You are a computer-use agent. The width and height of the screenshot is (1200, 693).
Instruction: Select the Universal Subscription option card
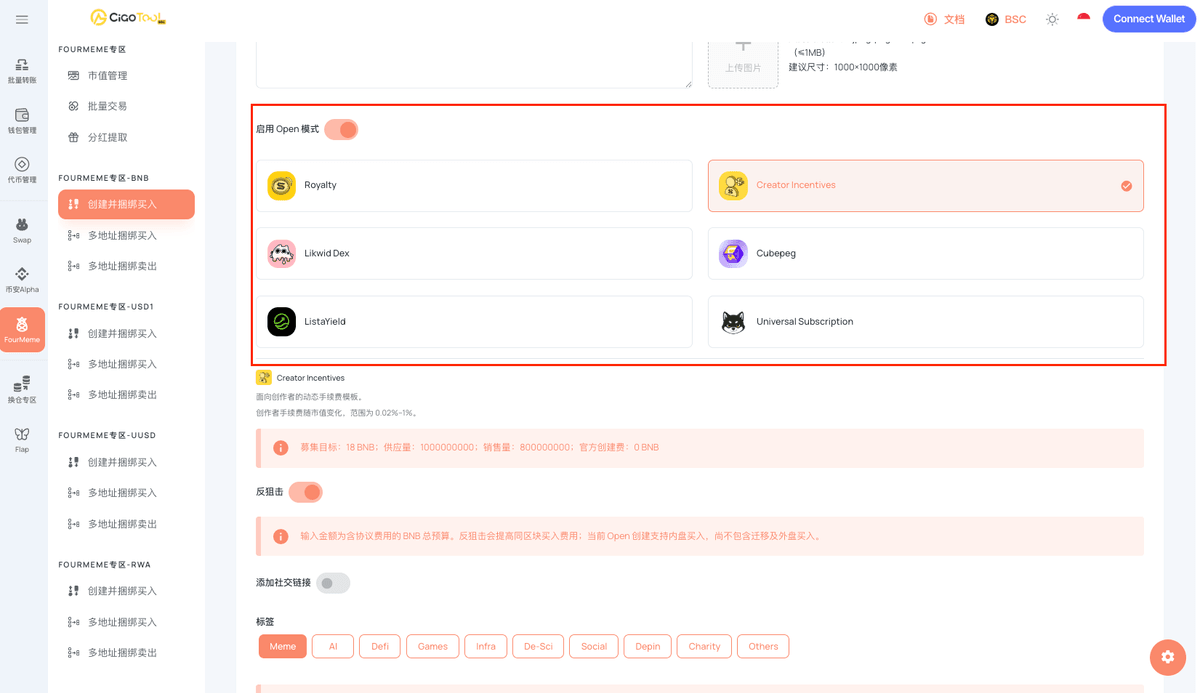click(x=926, y=321)
